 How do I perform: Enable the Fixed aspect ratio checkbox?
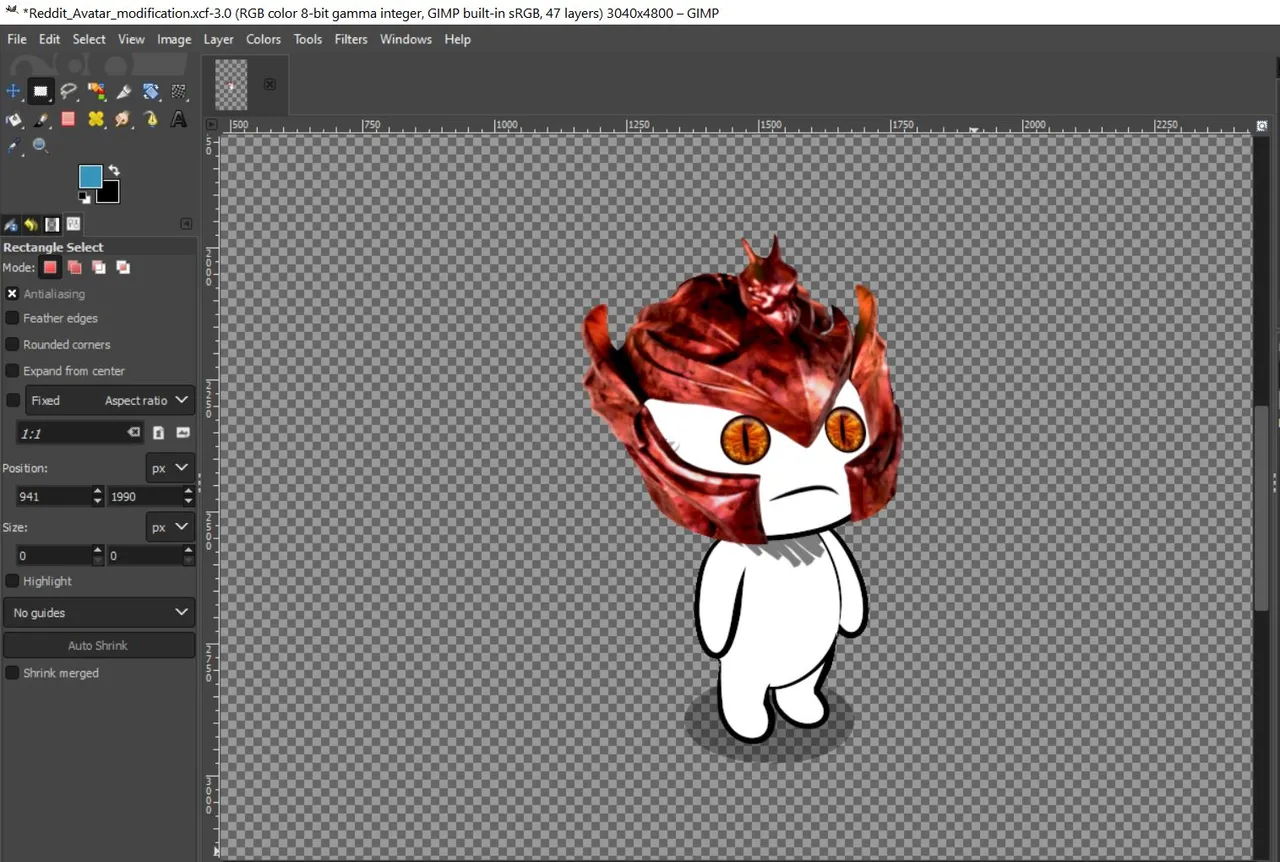click(x=12, y=400)
